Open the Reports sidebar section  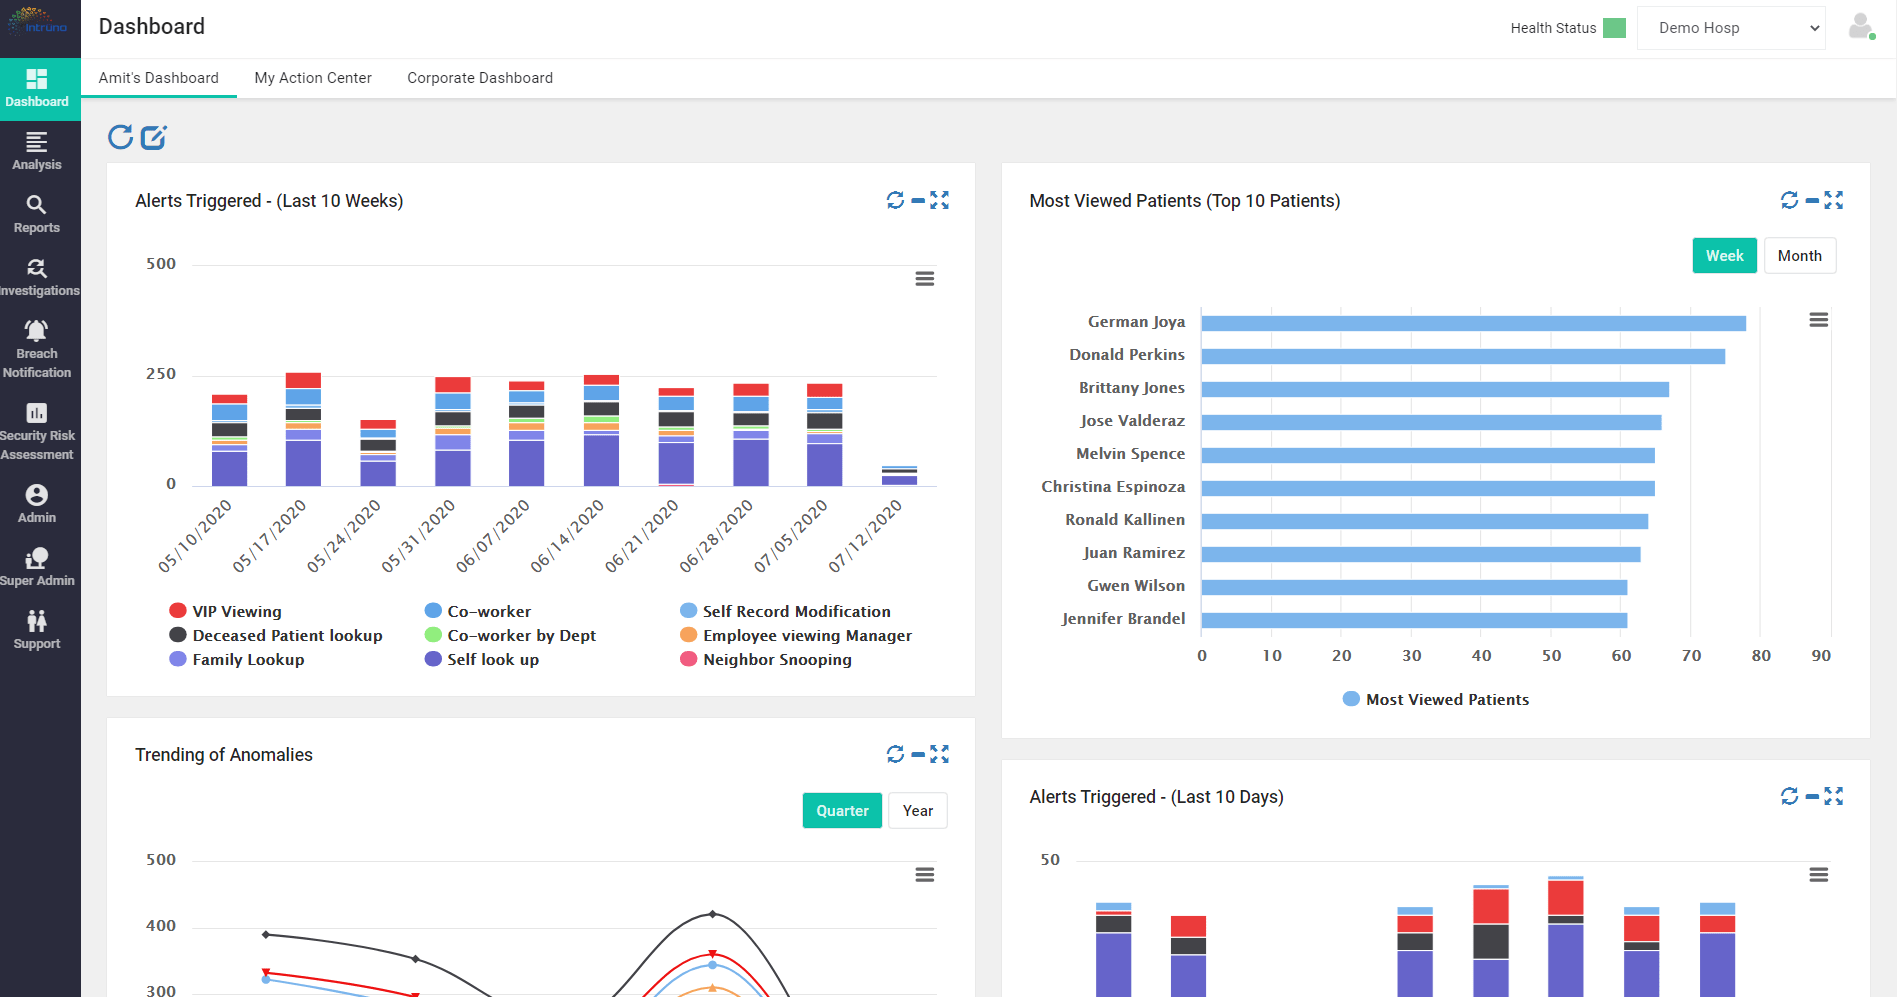tap(37, 215)
